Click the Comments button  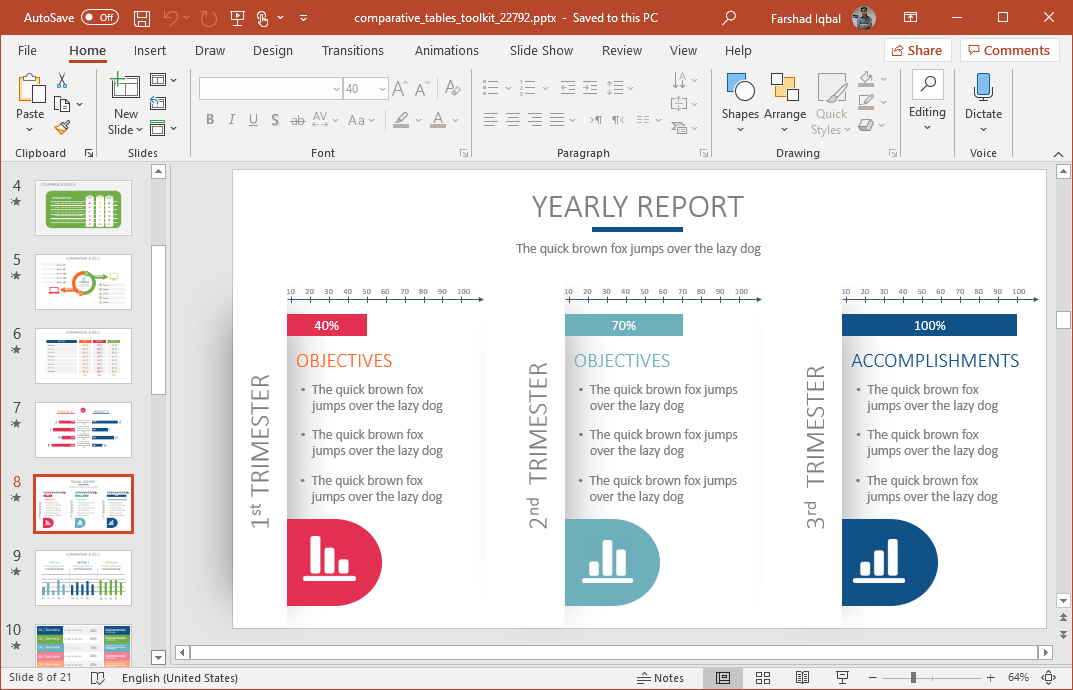1008,51
